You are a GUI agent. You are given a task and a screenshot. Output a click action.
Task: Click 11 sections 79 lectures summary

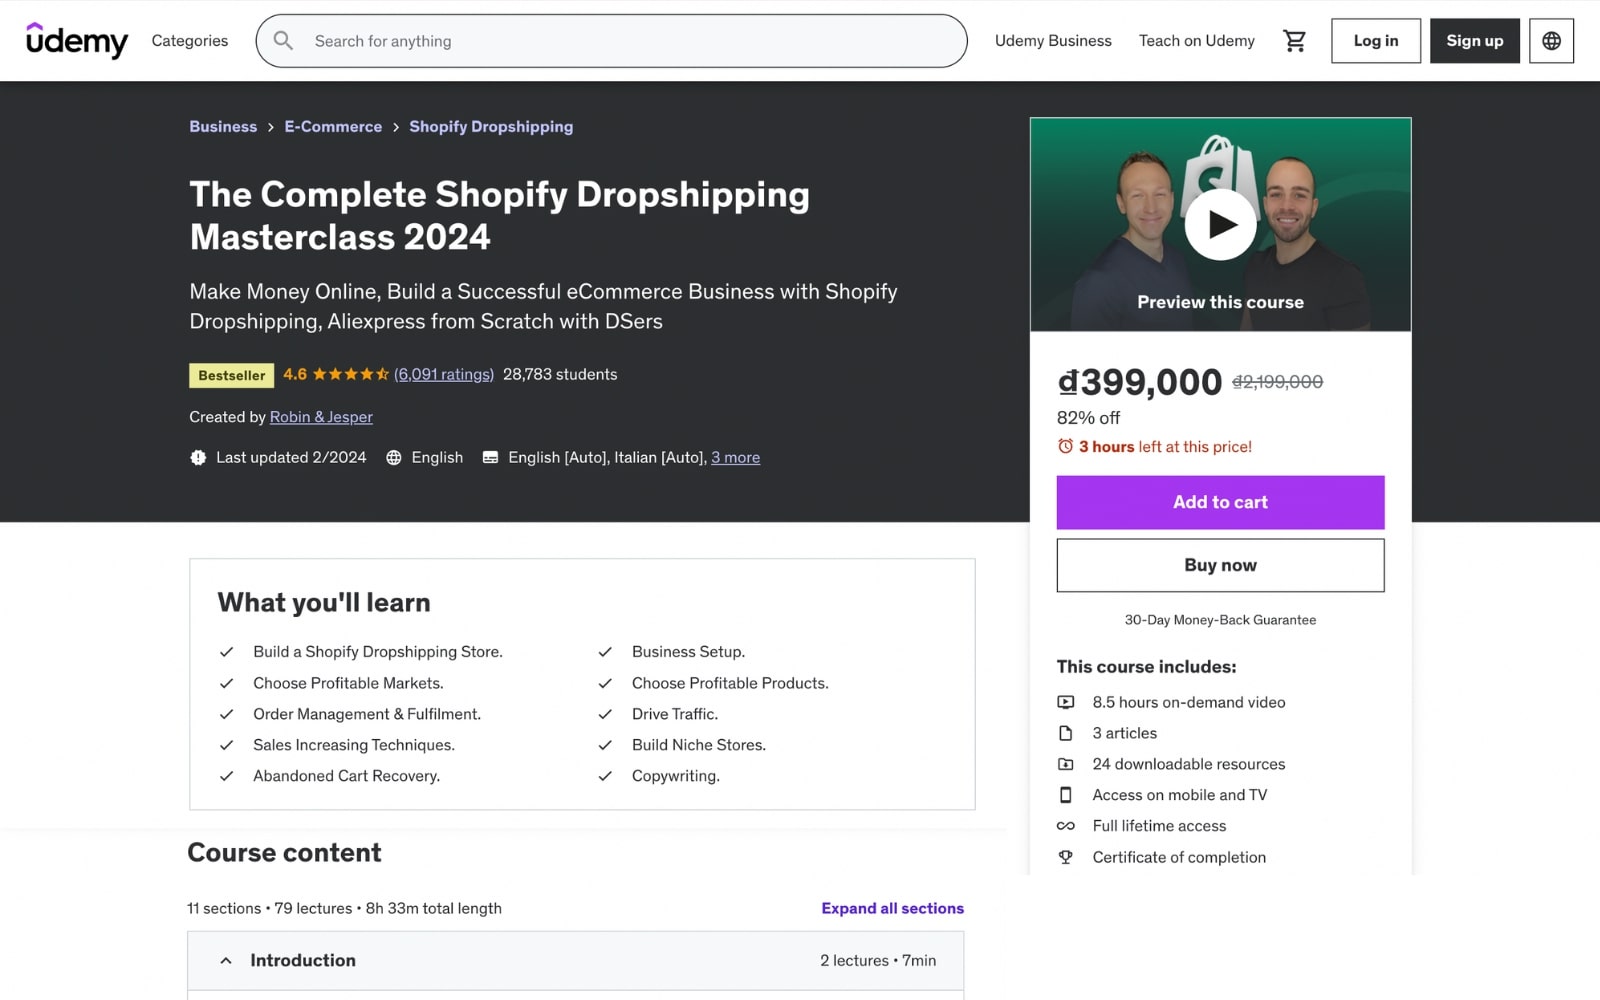coord(345,908)
